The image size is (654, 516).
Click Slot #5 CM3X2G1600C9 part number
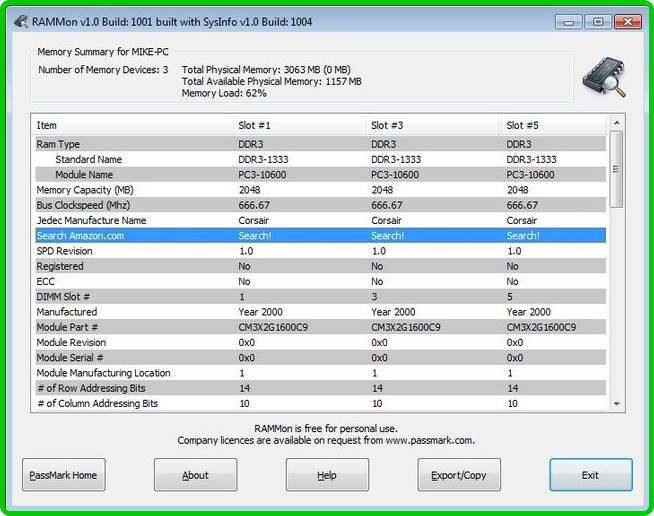click(x=541, y=327)
